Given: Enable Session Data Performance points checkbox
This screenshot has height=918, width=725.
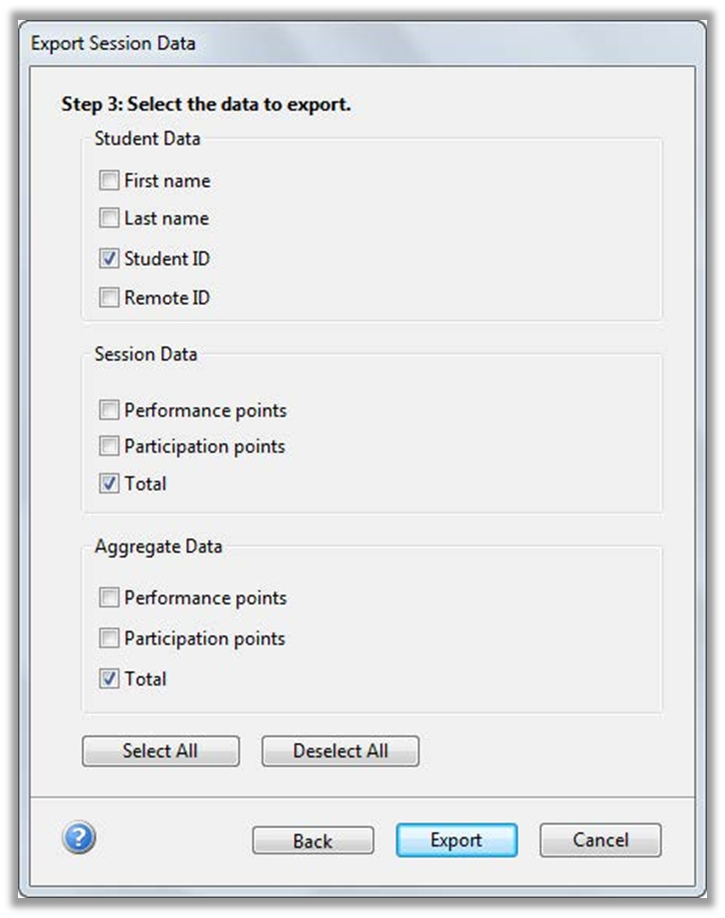Looking at the screenshot, I should 109,410.
